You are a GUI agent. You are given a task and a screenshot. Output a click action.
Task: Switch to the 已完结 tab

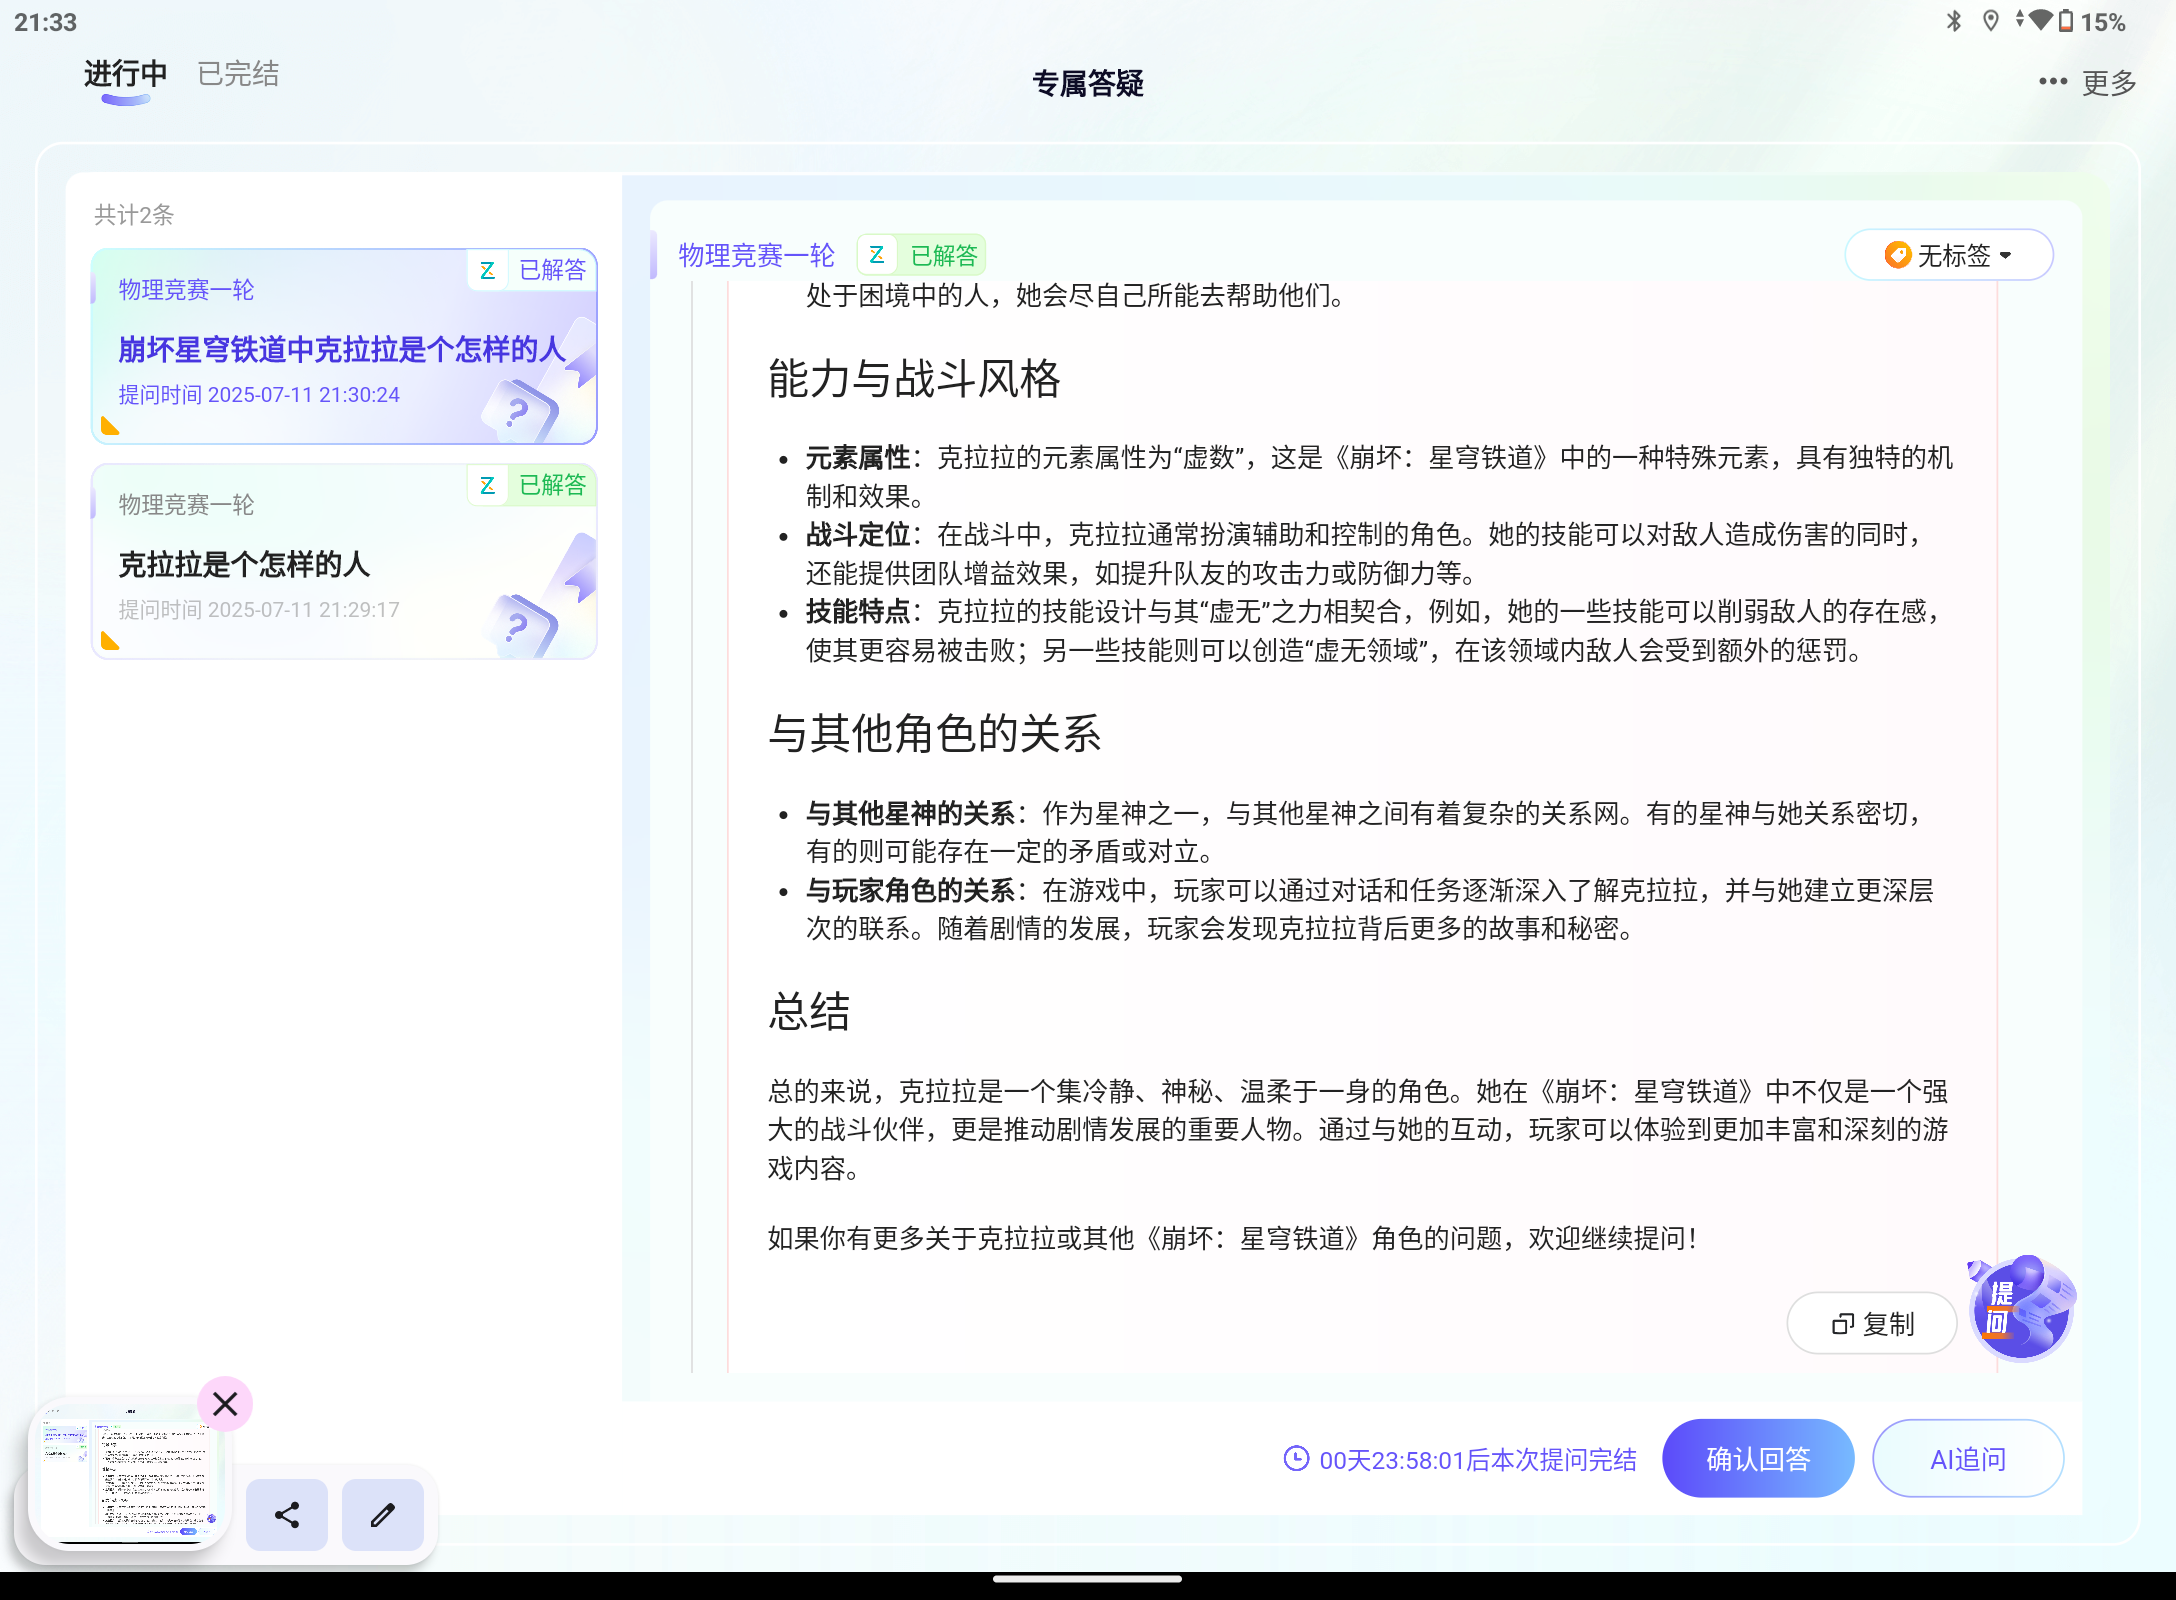pyautogui.click(x=238, y=75)
